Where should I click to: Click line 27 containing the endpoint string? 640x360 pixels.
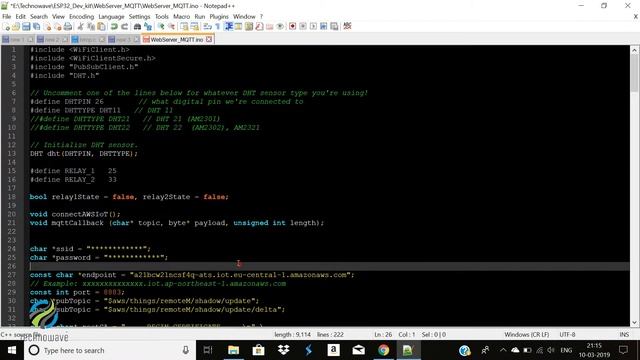click(x=192, y=275)
